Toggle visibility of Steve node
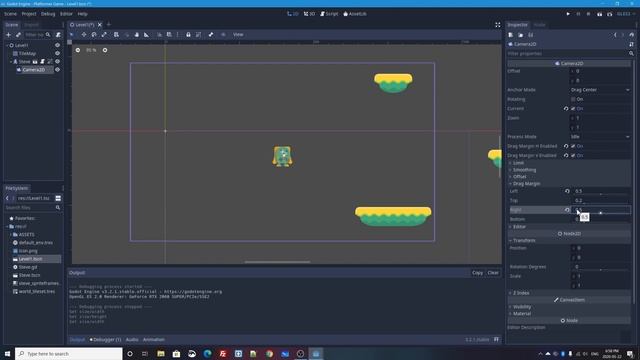640x360 pixels. click(58, 62)
